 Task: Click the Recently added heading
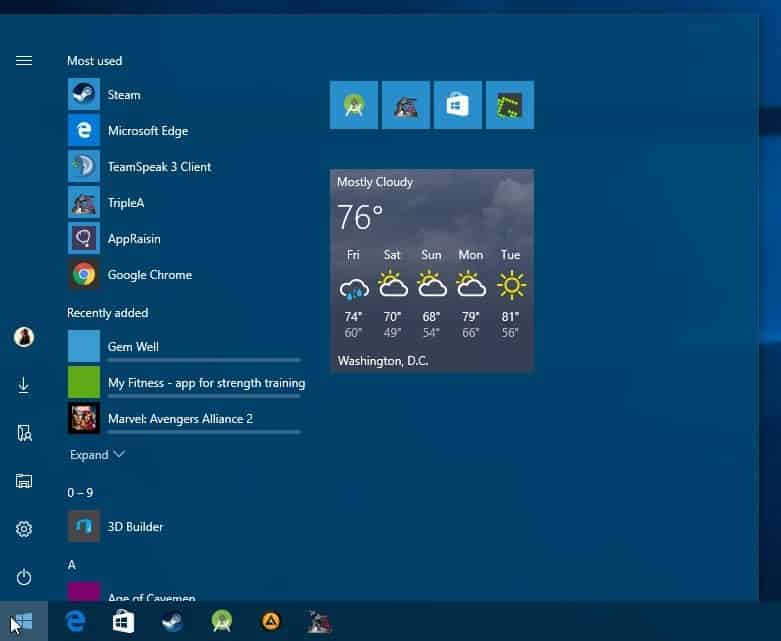click(x=108, y=313)
